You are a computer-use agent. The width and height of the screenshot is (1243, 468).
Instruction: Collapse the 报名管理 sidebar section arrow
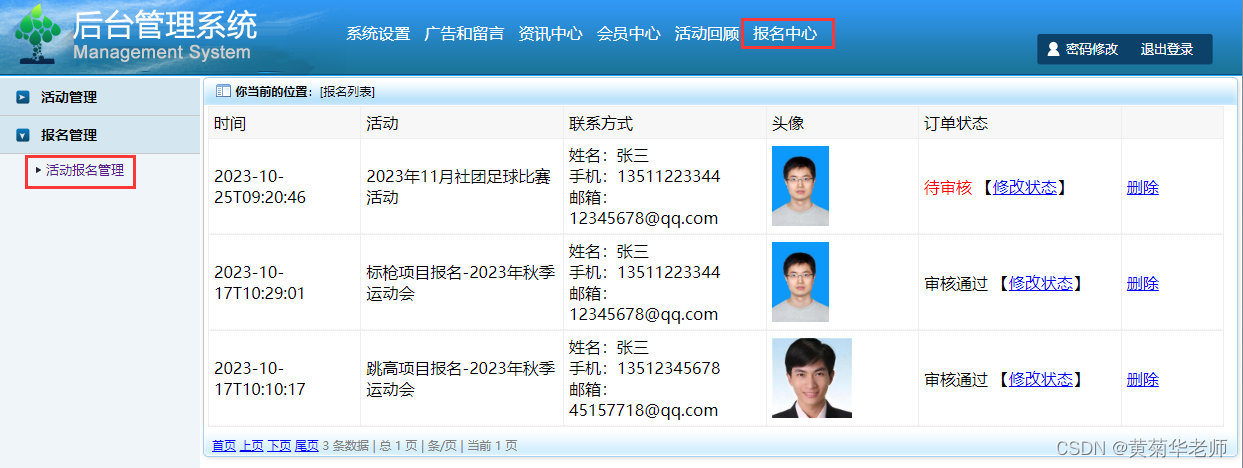point(23,135)
